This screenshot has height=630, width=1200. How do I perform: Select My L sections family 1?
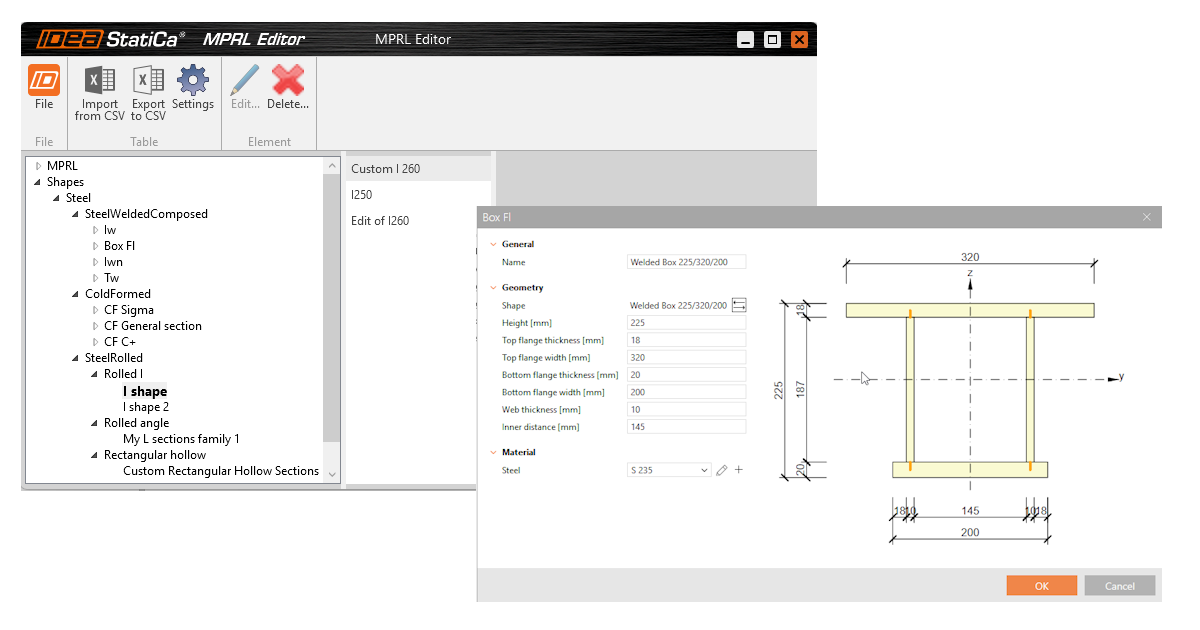pos(180,438)
